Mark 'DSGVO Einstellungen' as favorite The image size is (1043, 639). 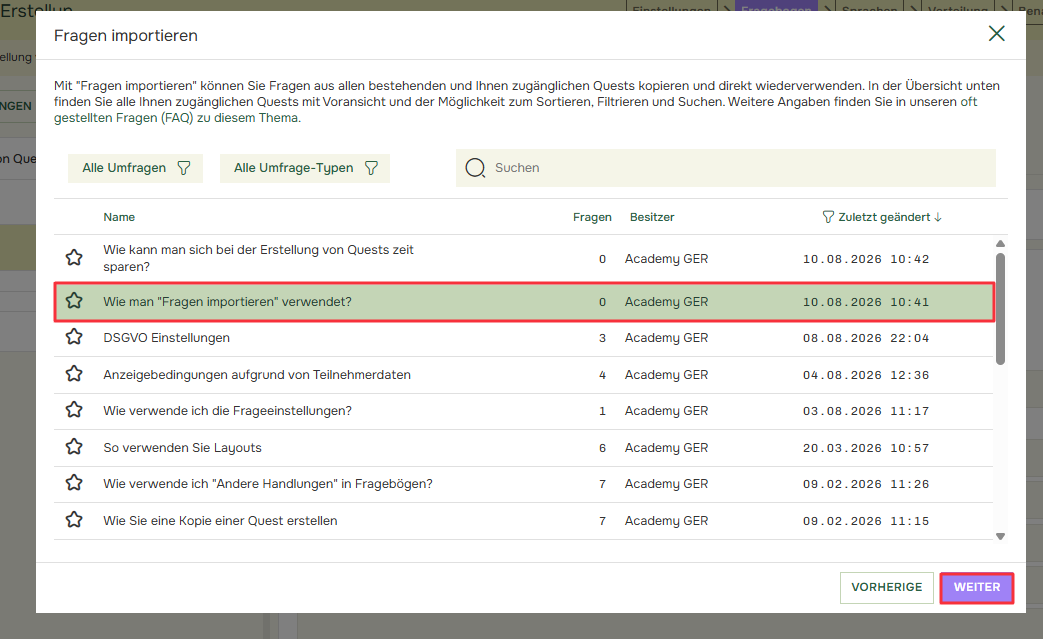(74, 337)
